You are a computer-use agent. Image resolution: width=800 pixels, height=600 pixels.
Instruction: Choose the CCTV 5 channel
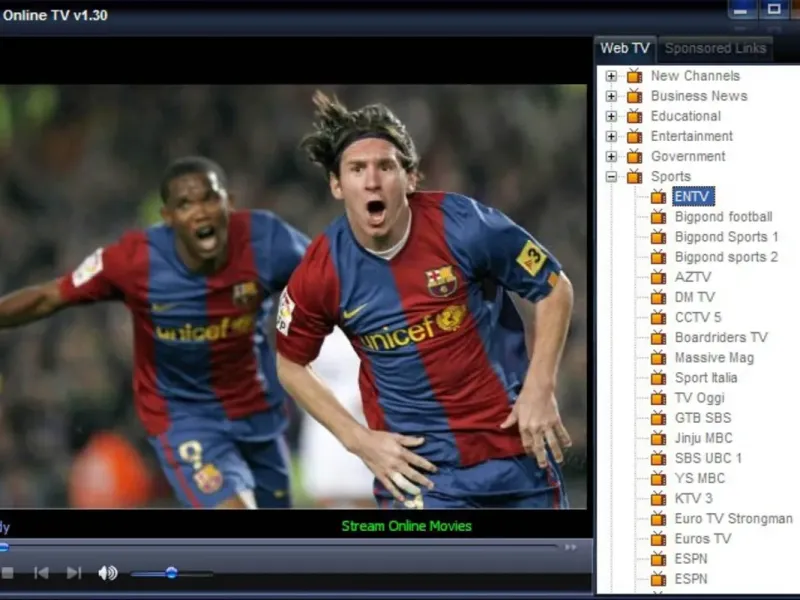click(698, 317)
